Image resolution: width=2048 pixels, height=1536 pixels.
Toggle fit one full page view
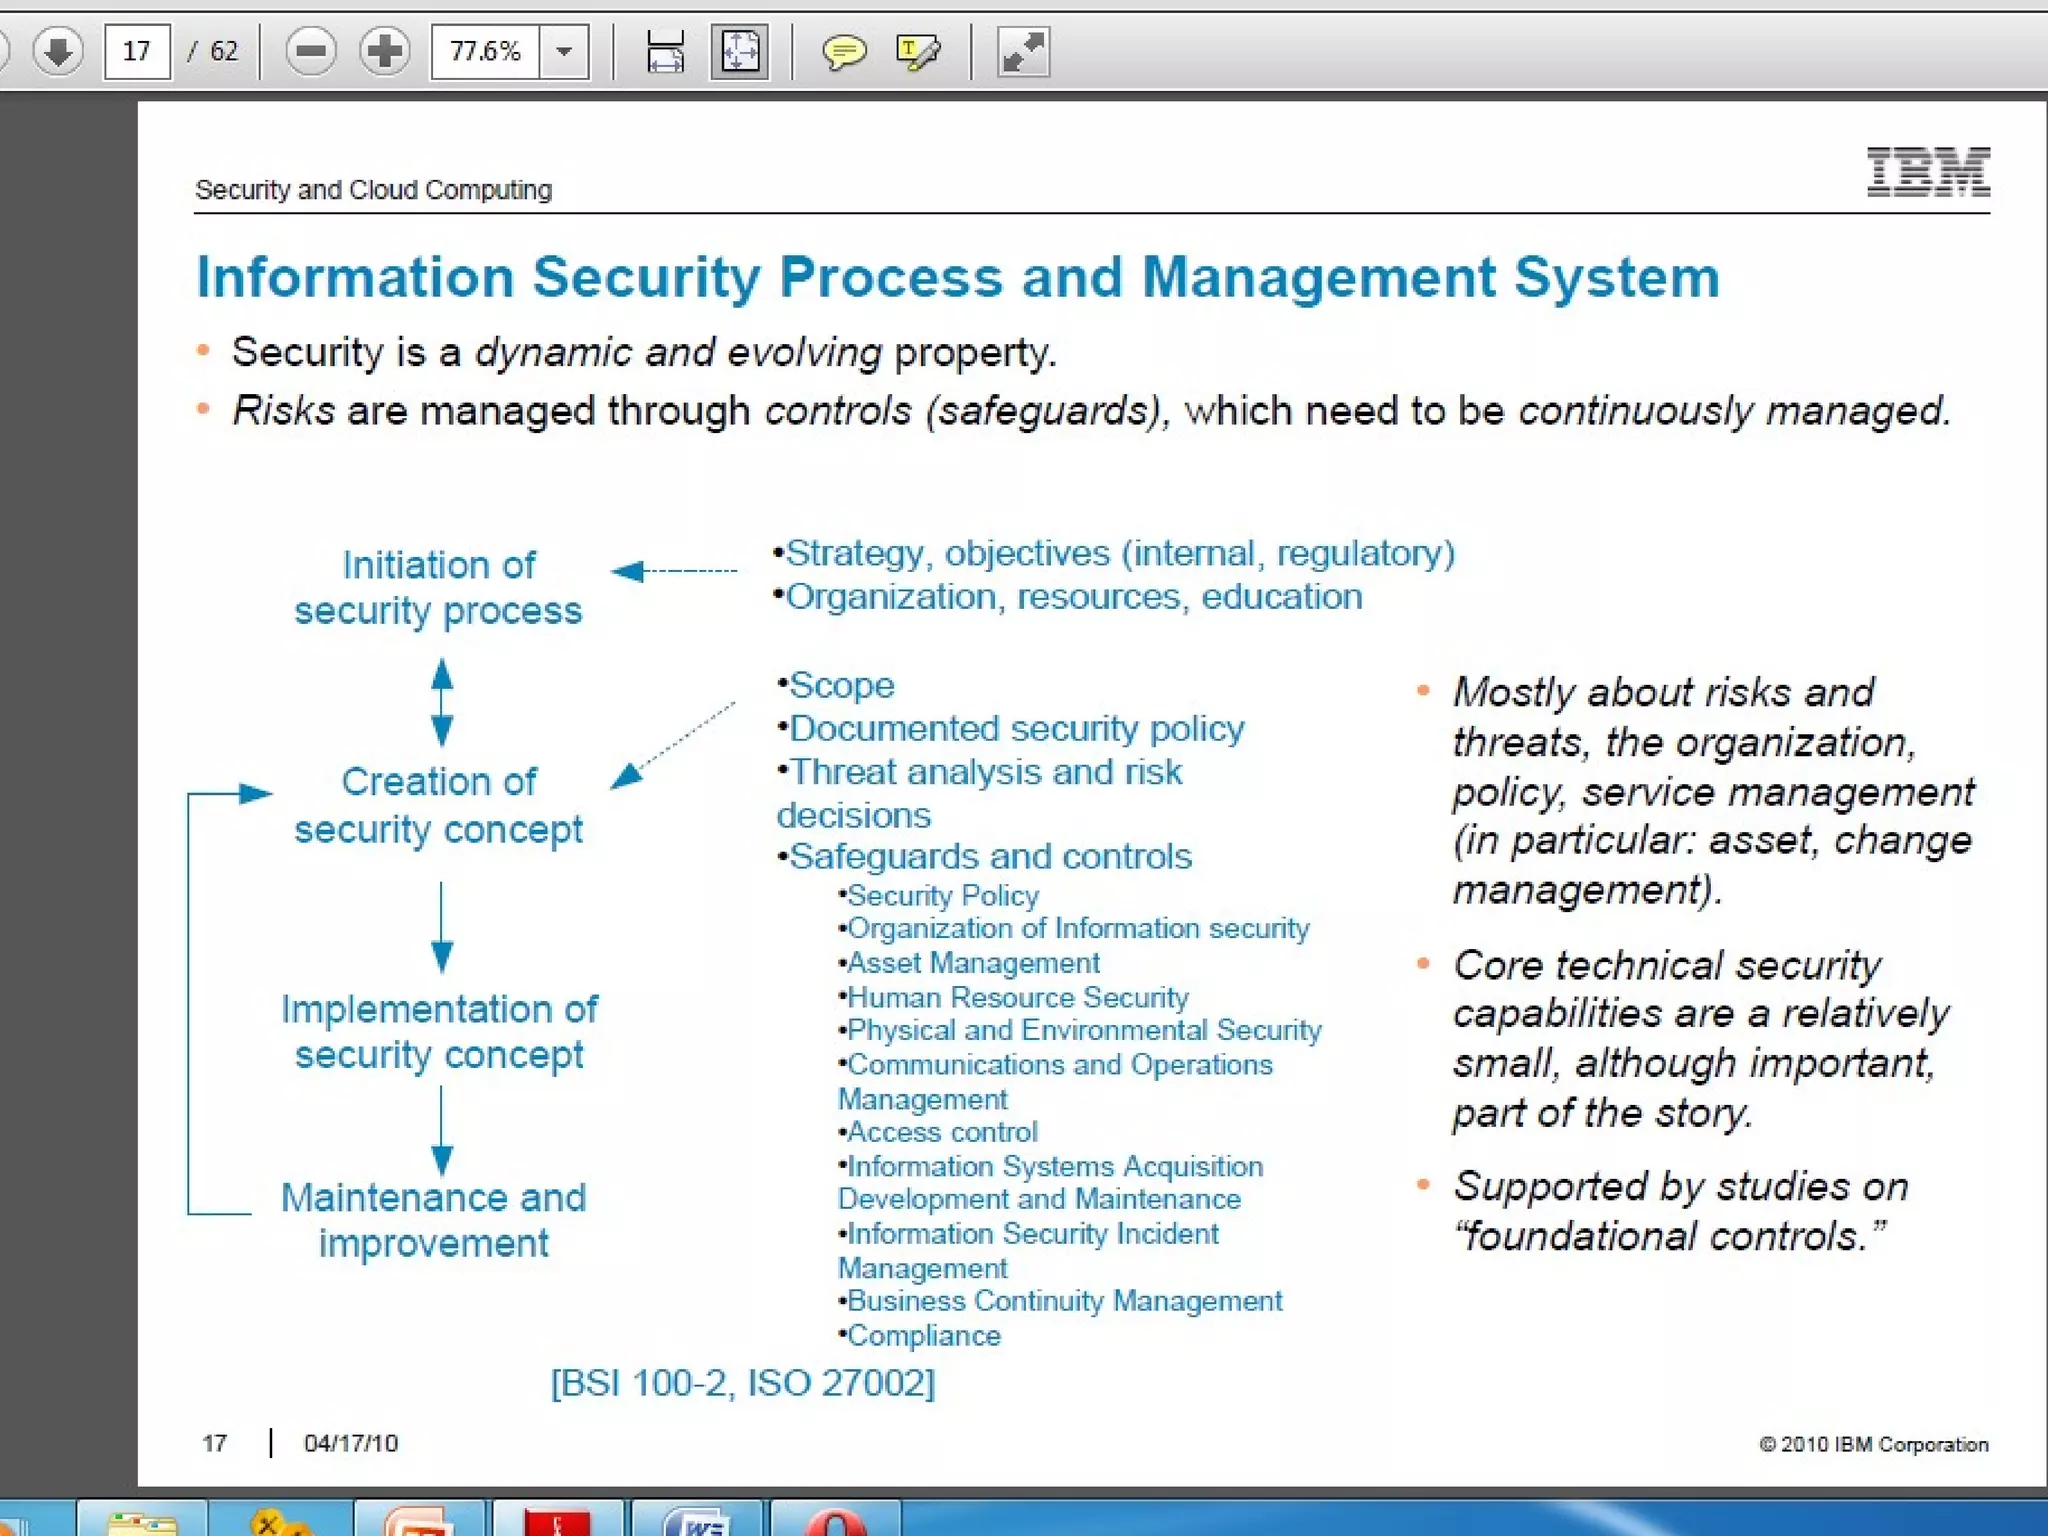(x=740, y=51)
